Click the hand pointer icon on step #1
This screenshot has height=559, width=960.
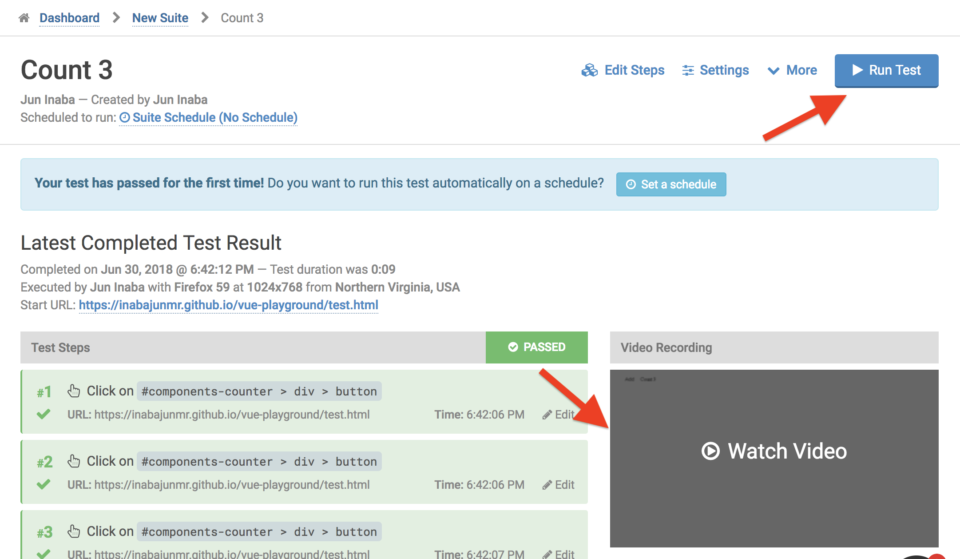(74, 391)
